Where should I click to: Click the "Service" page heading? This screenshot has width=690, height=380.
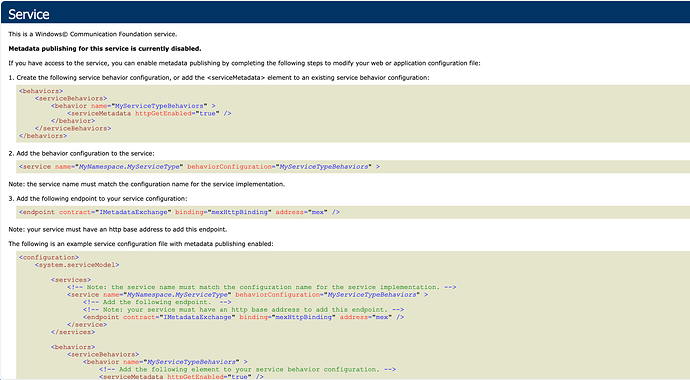(x=29, y=14)
